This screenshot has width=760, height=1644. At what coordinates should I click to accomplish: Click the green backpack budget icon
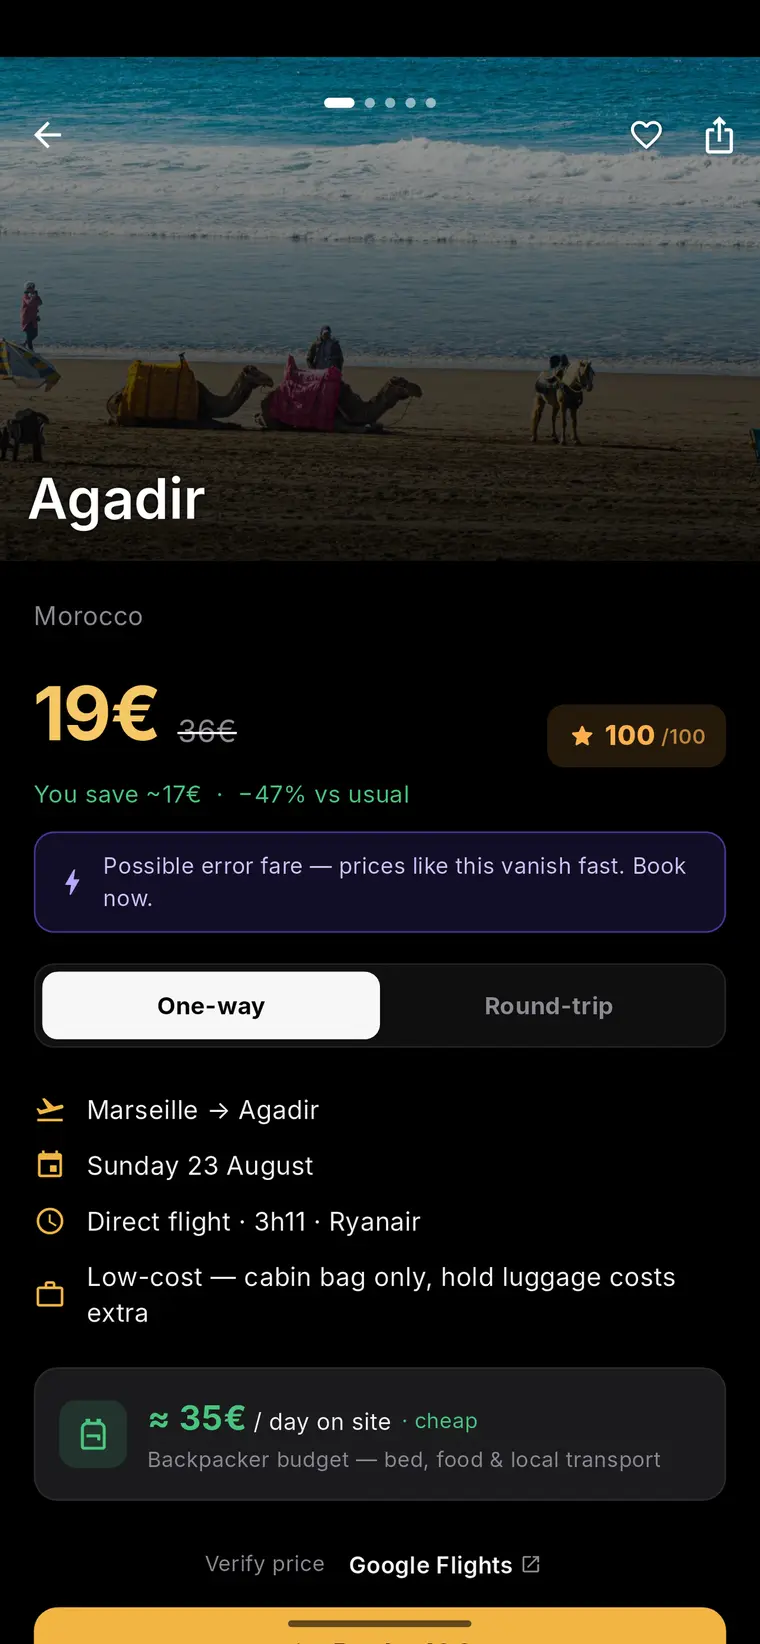pos(93,1434)
